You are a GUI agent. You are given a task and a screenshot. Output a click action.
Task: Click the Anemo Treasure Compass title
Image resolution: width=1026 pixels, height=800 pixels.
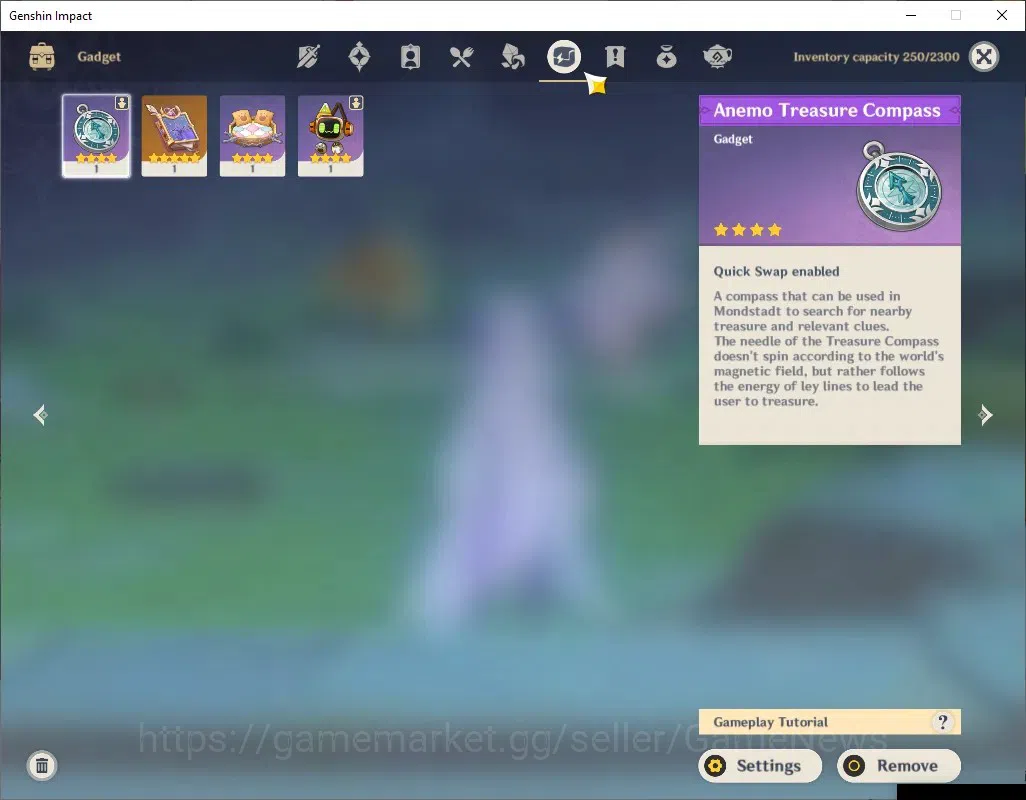[x=827, y=111]
